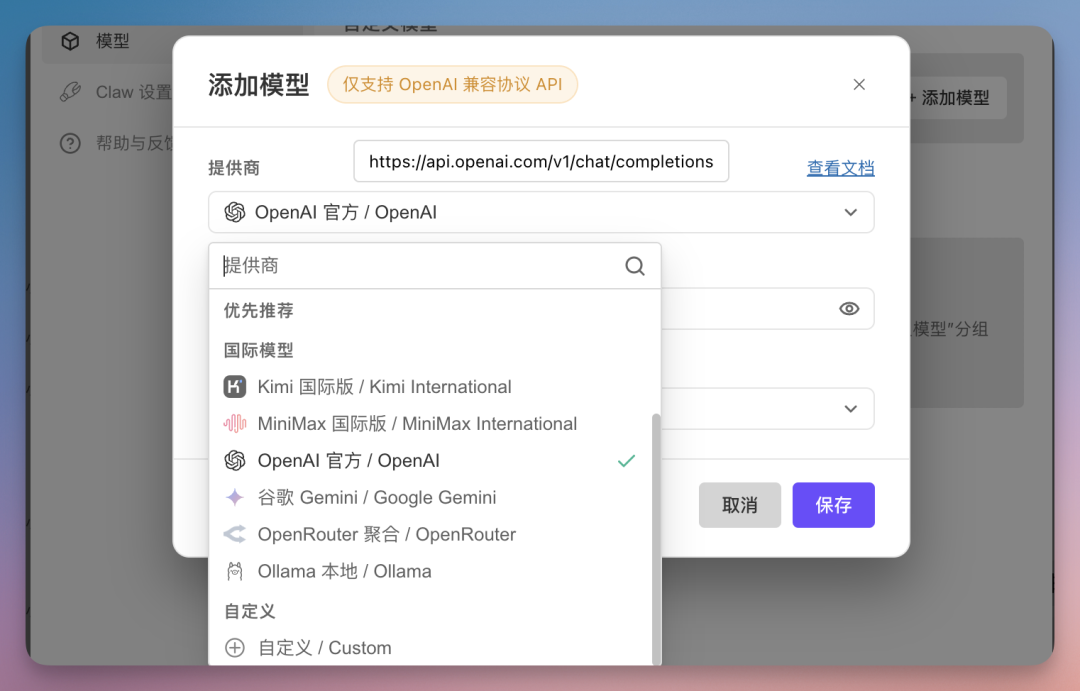The height and width of the screenshot is (691, 1080).
Task: Click the Kimi International "K" icon
Action: [x=235, y=386]
